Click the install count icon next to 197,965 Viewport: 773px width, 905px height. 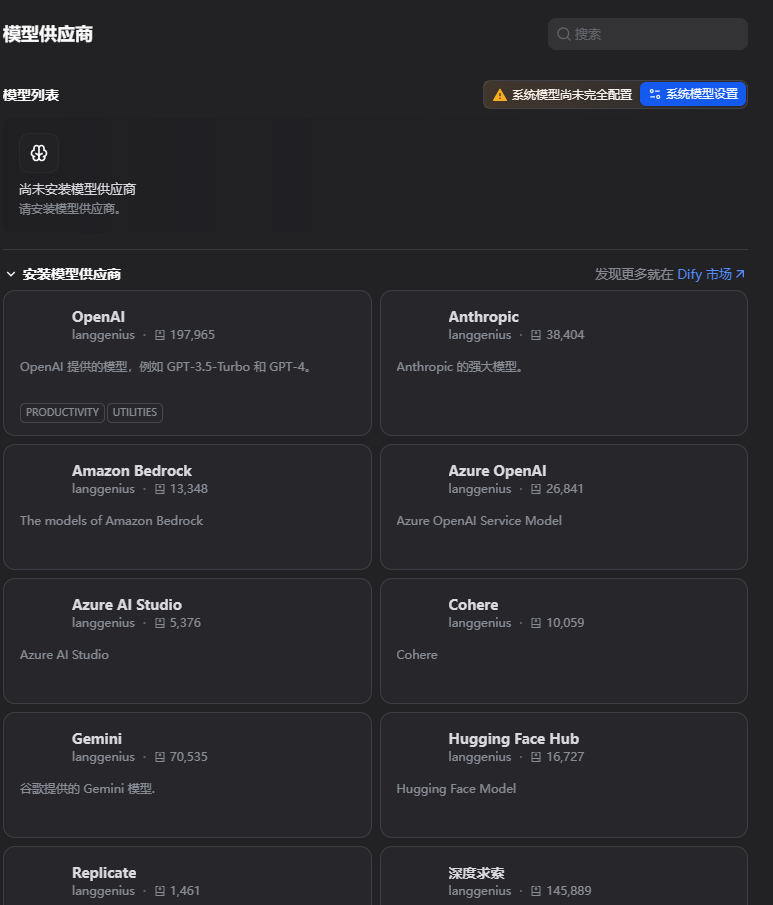160,335
